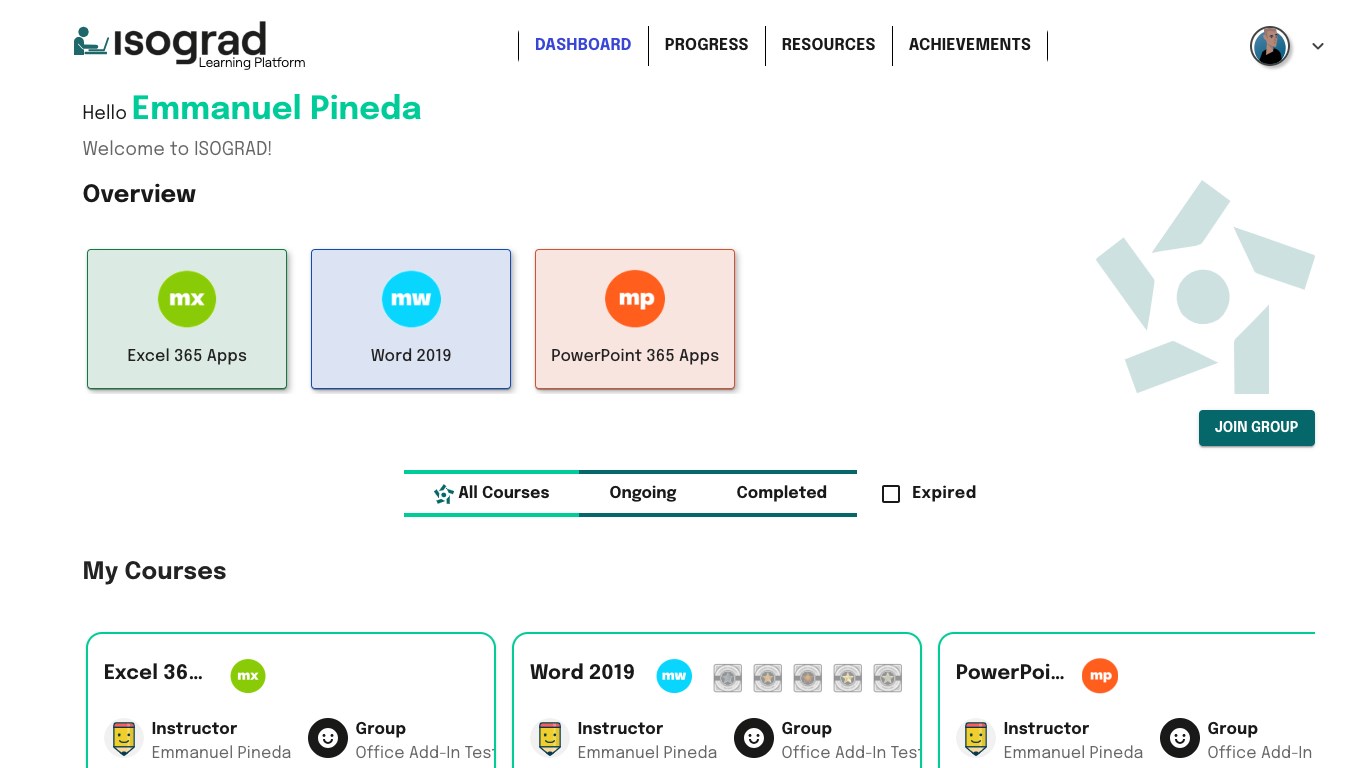1366x768 pixels.
Task: Click the ISOGRAD Learning Platform logo
Action: coord(189,45)
